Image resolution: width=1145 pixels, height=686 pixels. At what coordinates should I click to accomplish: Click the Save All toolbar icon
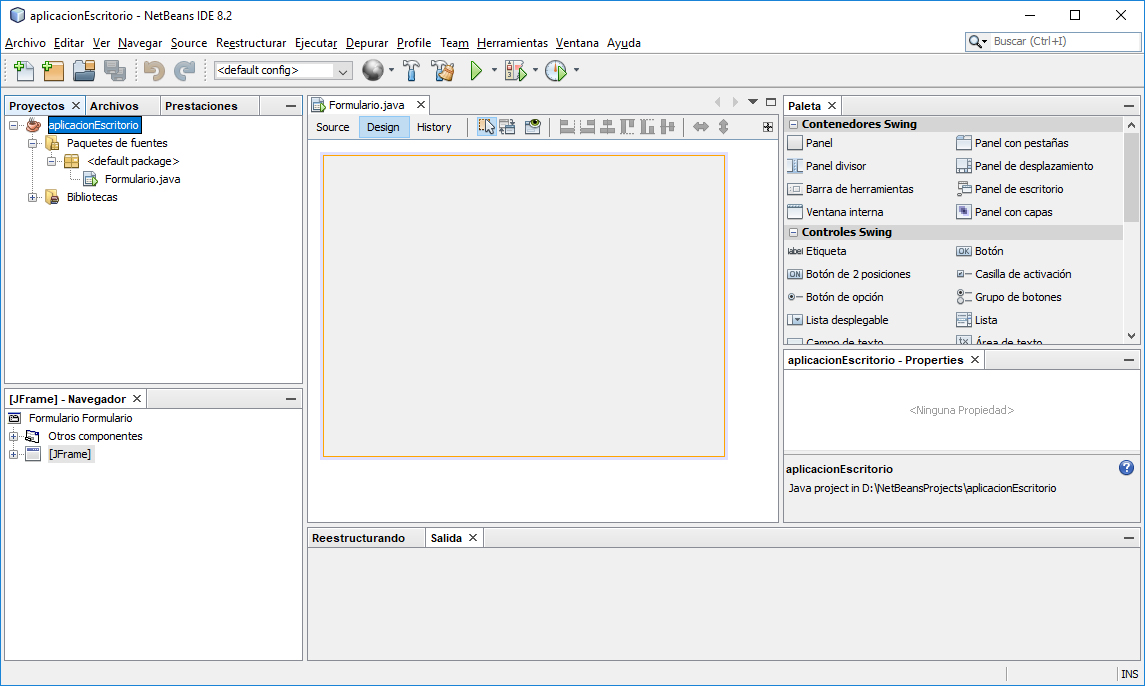tap(115, 70)
